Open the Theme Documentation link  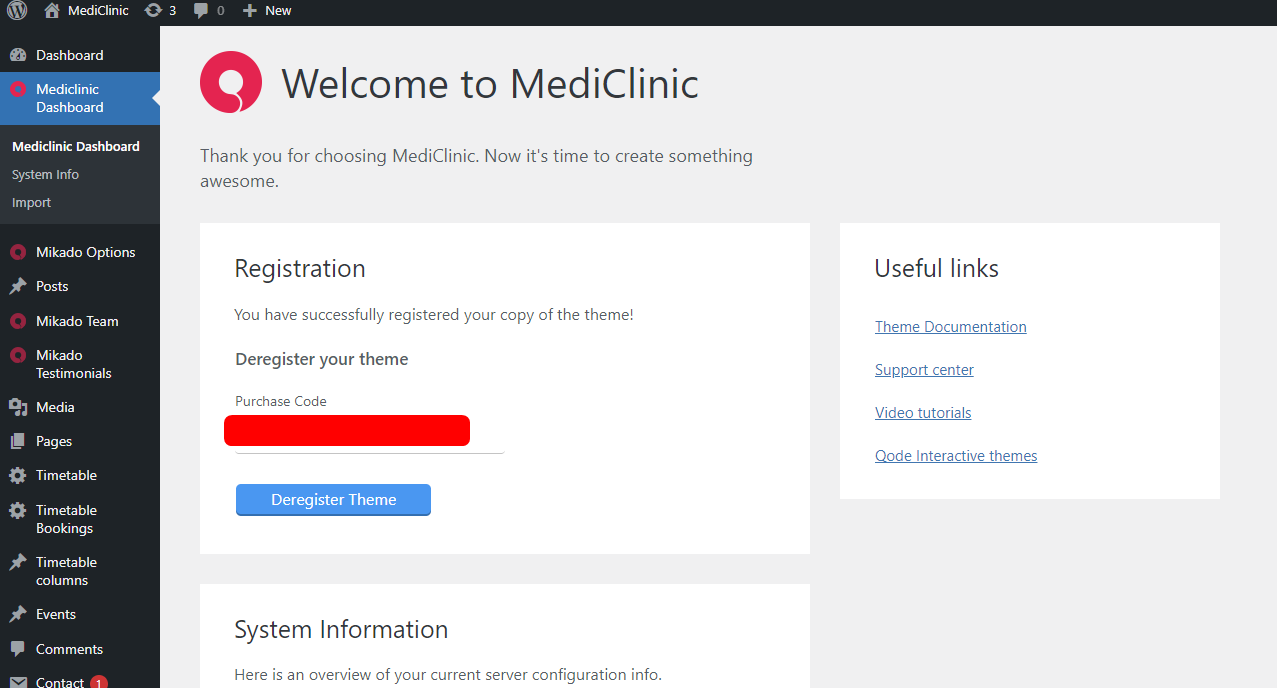click(950, 326)
